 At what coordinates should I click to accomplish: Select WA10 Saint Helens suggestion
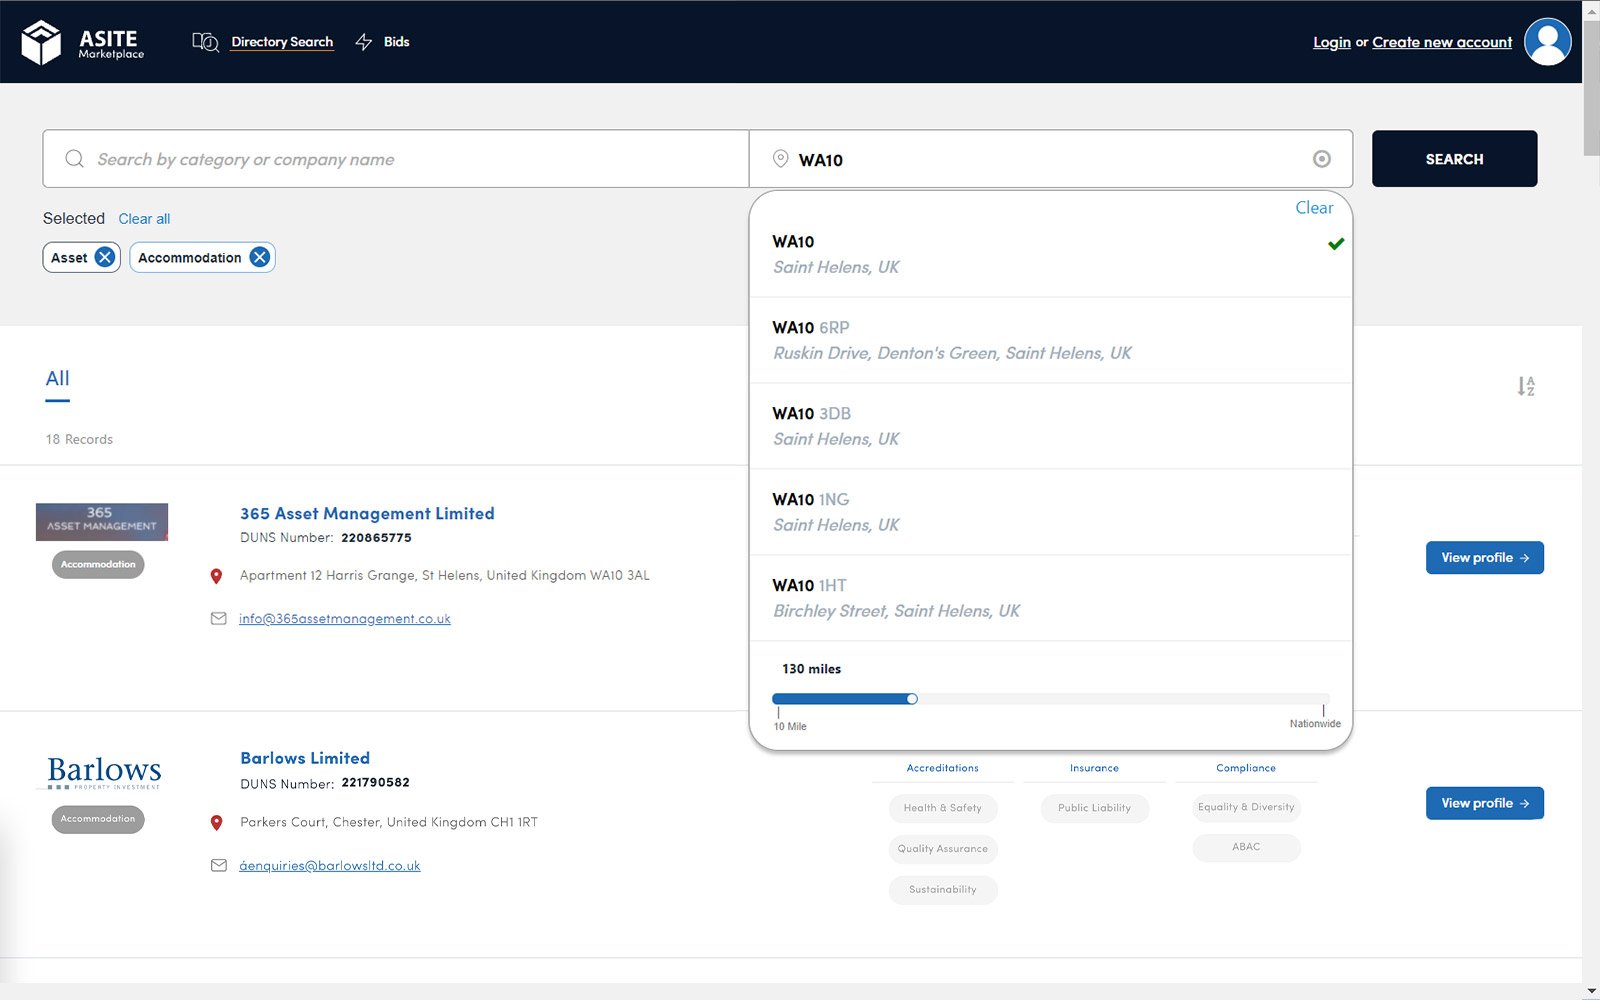pos(1050,255)
